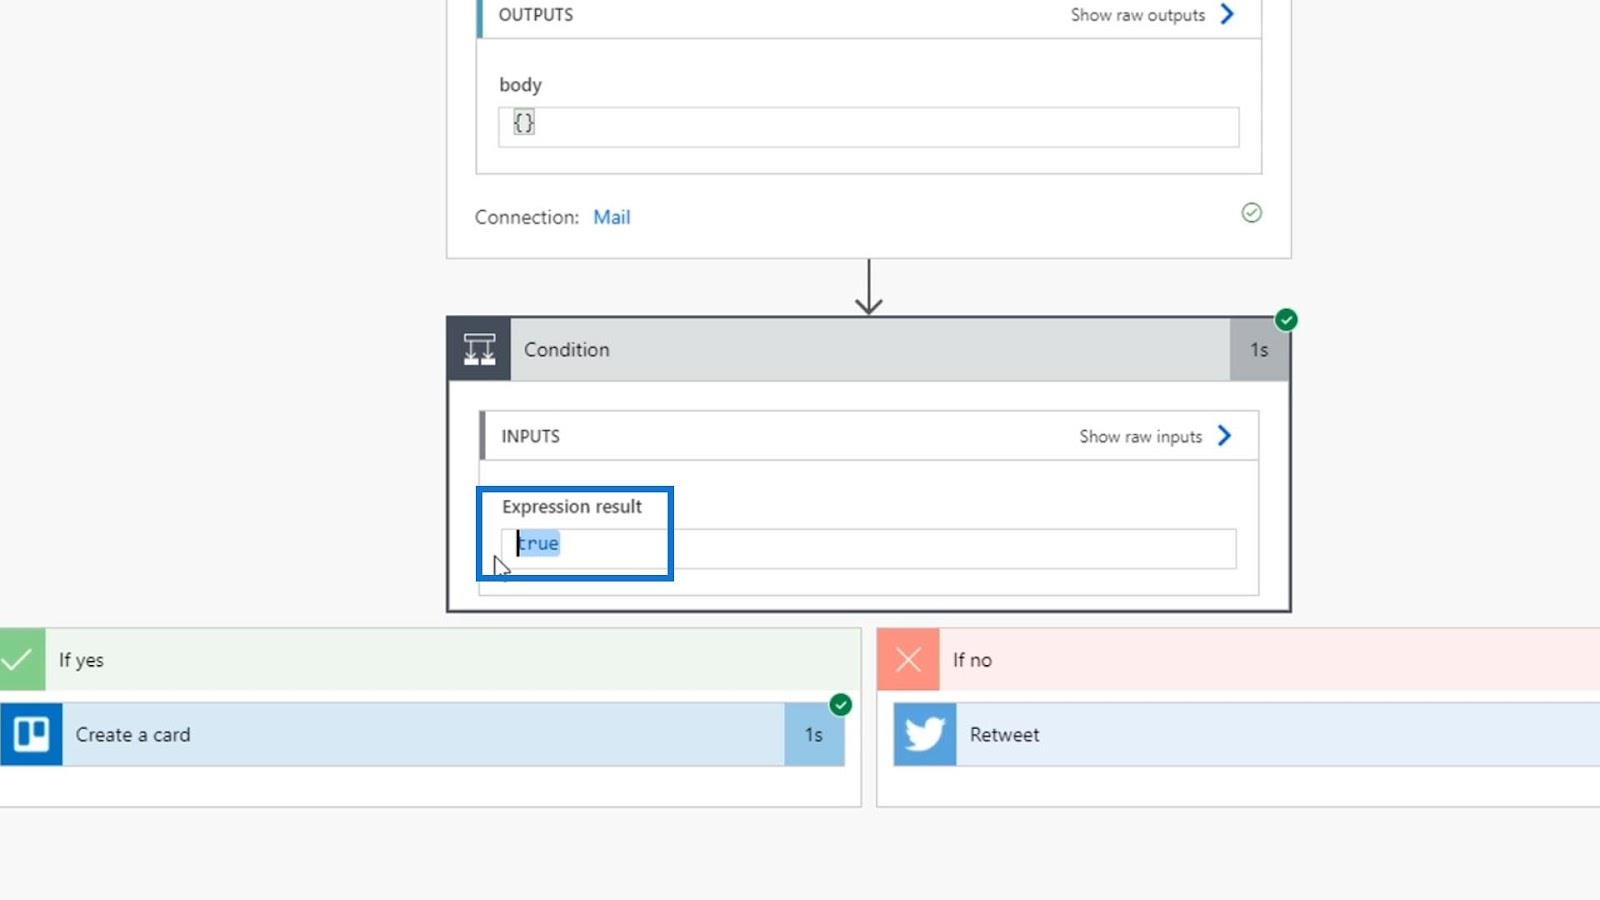Click the highlighted true value text

pos(538,543)
